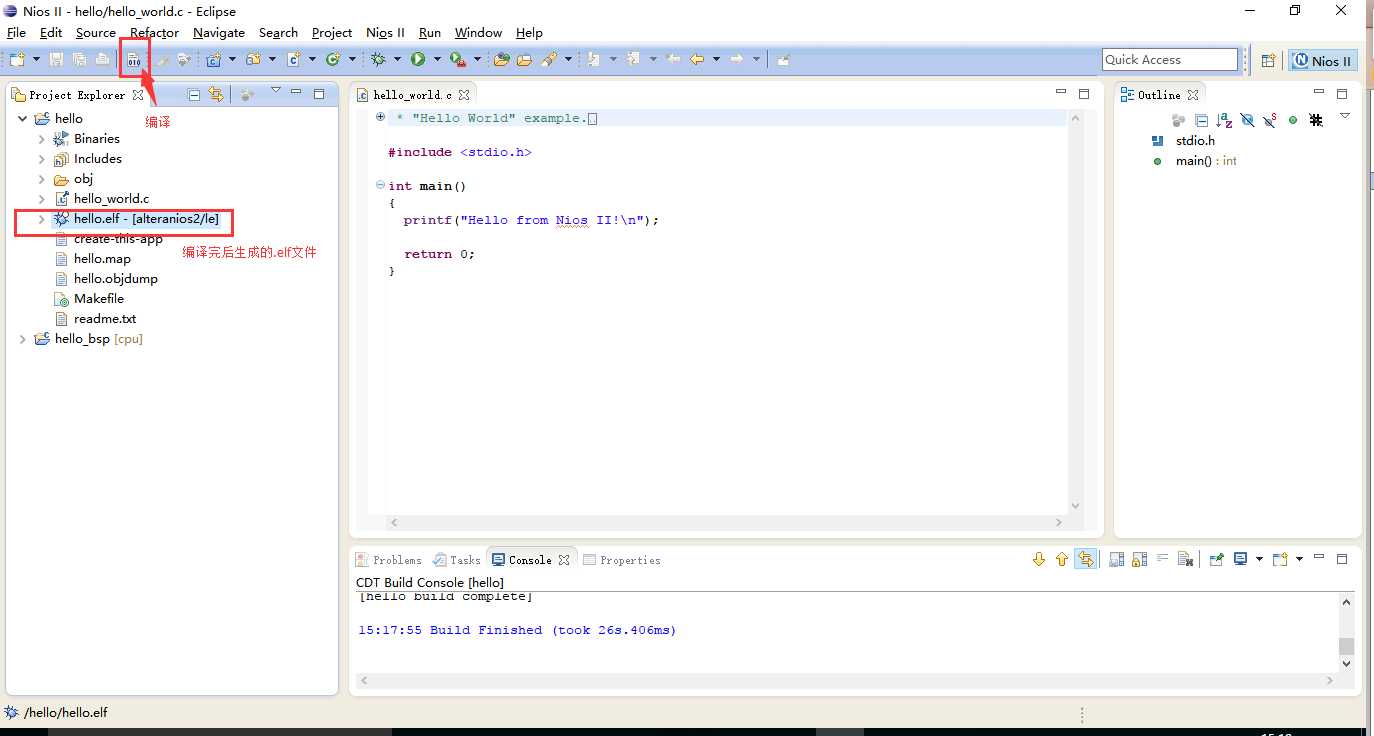Toggle Scroll Lock in console
The height and width of the screenshot is (736, 1374).
pos(1140,559)
